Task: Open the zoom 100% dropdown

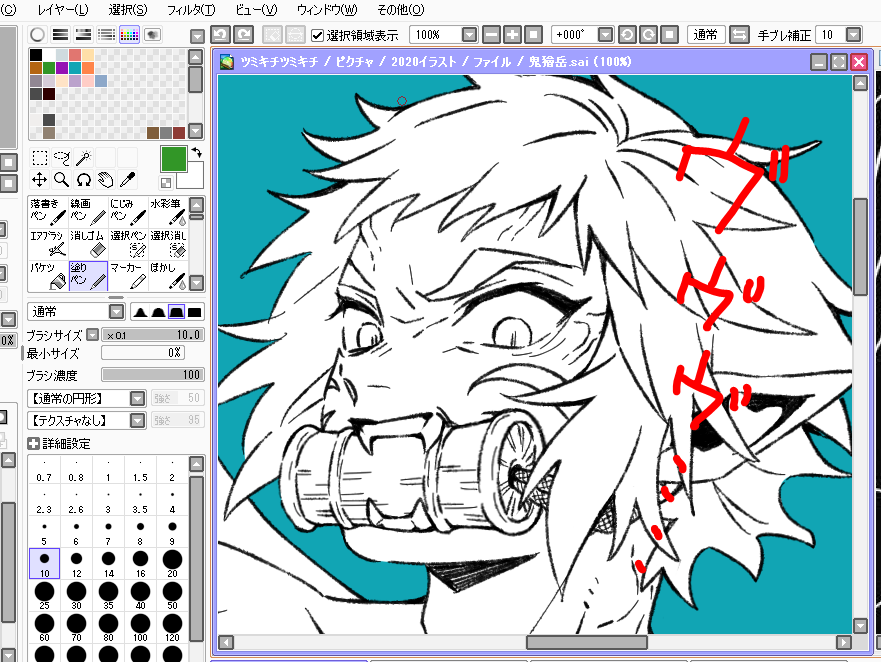Action: pyautogui.click(x=469, y=35)
